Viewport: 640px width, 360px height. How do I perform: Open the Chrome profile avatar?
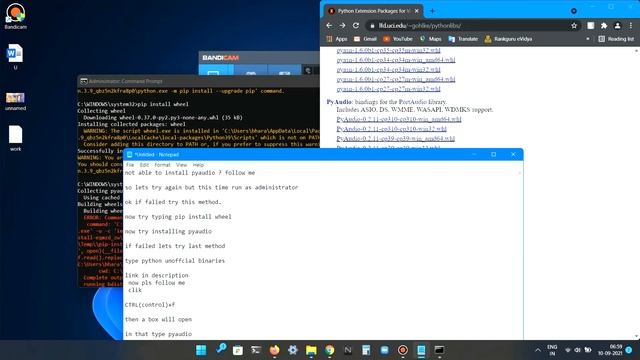coord(617,25)
